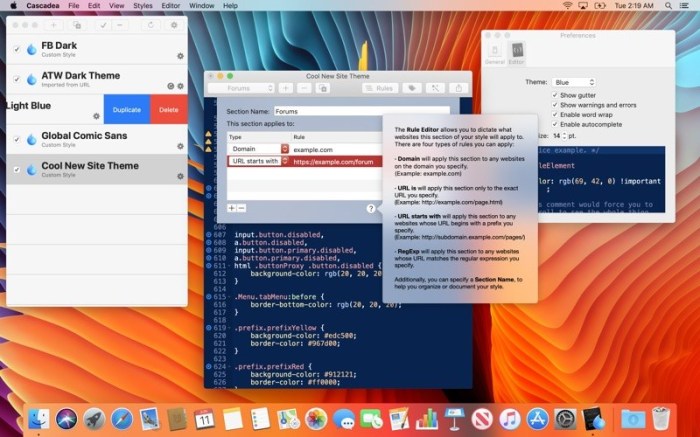Click the help question mark button

tap(371, 208)
